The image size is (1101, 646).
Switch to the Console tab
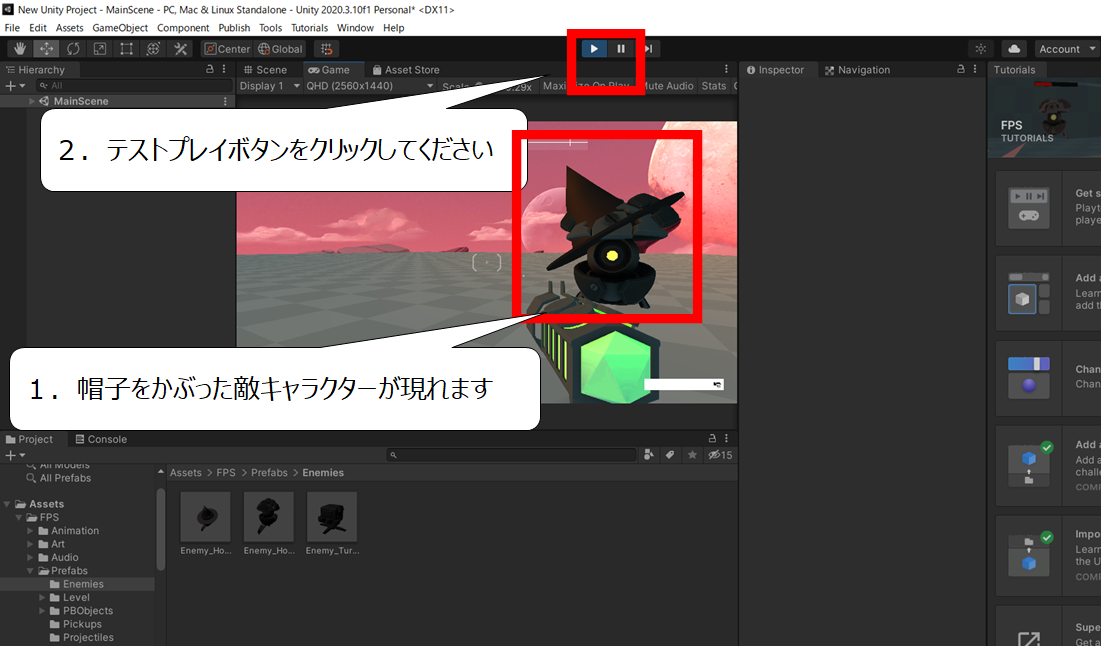click(x=101, y=440)
